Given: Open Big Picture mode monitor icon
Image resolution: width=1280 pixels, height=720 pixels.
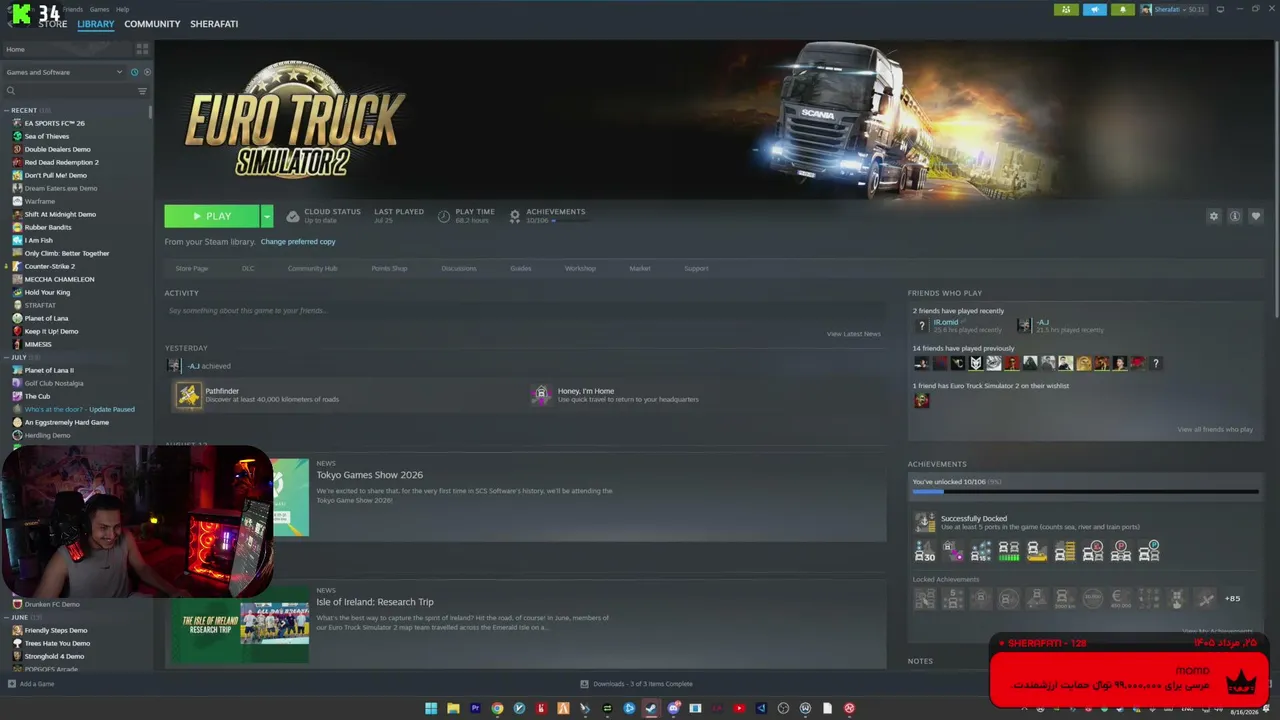Looking at the screenshot, I should 1220,9.
